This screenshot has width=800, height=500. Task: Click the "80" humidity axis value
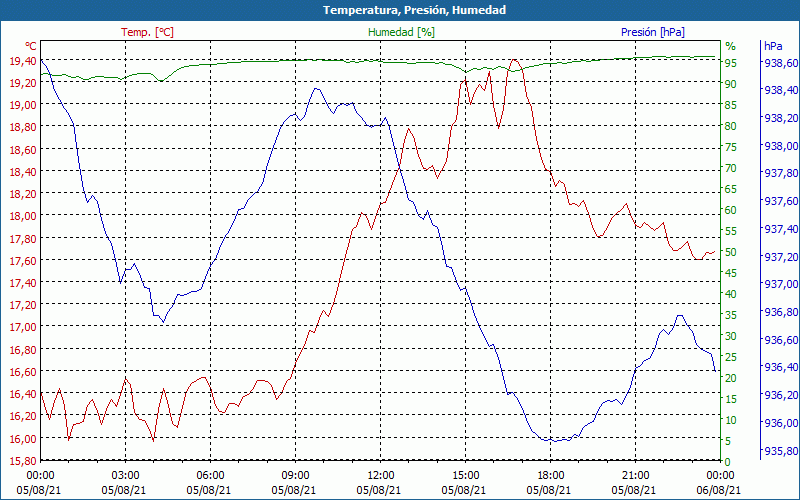731,126
